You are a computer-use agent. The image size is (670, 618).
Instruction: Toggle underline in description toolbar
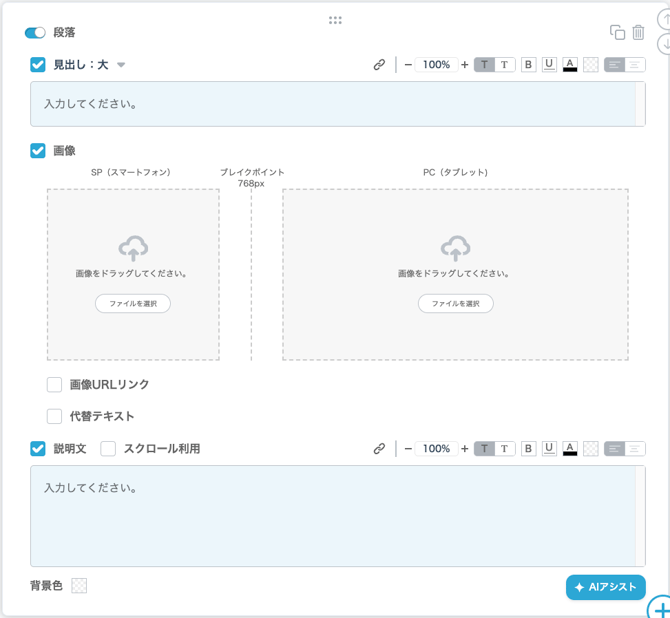[549, 448]
